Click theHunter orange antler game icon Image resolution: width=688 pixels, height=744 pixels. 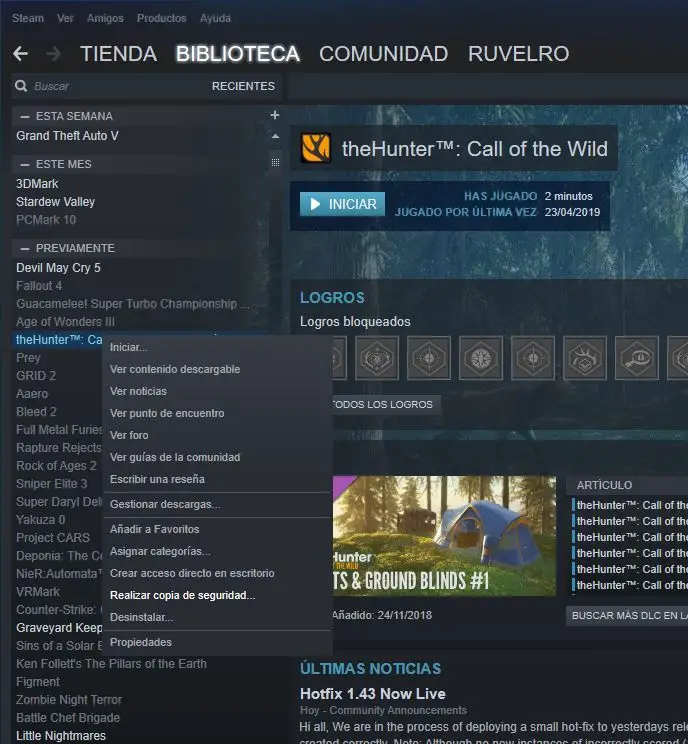[316, 148]
